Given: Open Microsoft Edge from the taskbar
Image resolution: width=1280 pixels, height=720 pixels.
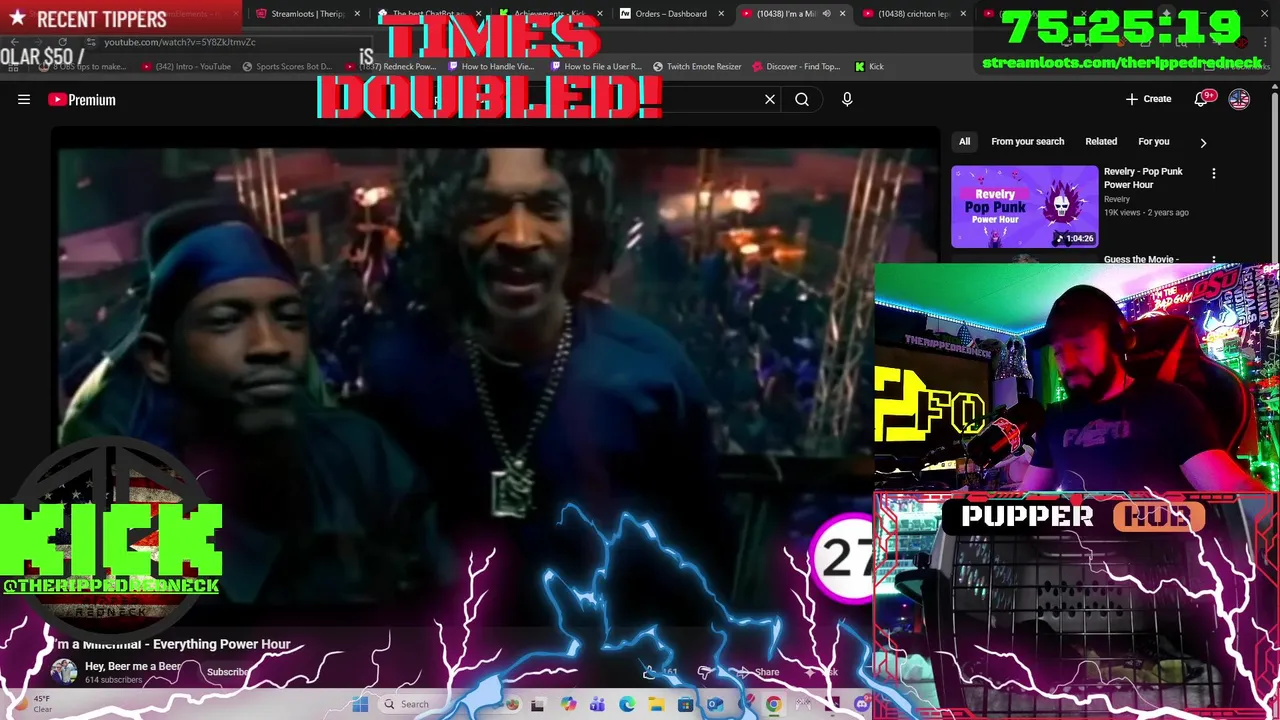Looking at the screenshot, I should click(x=627, y=704).
